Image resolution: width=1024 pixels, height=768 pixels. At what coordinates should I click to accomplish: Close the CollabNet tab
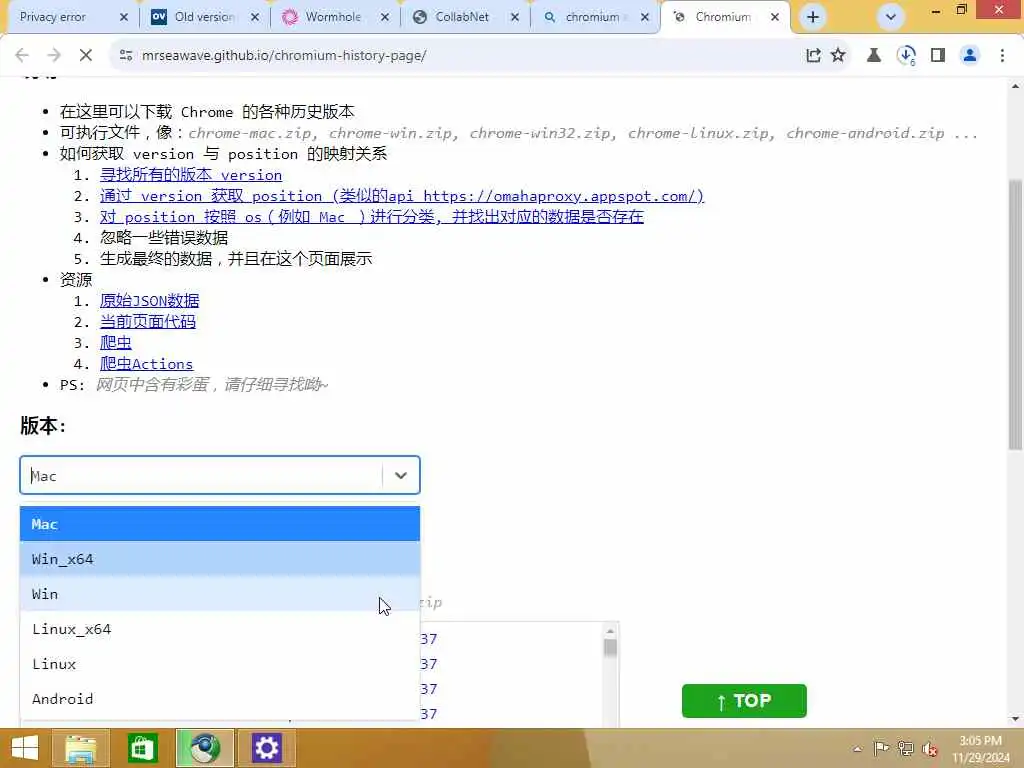coord(515,18)
